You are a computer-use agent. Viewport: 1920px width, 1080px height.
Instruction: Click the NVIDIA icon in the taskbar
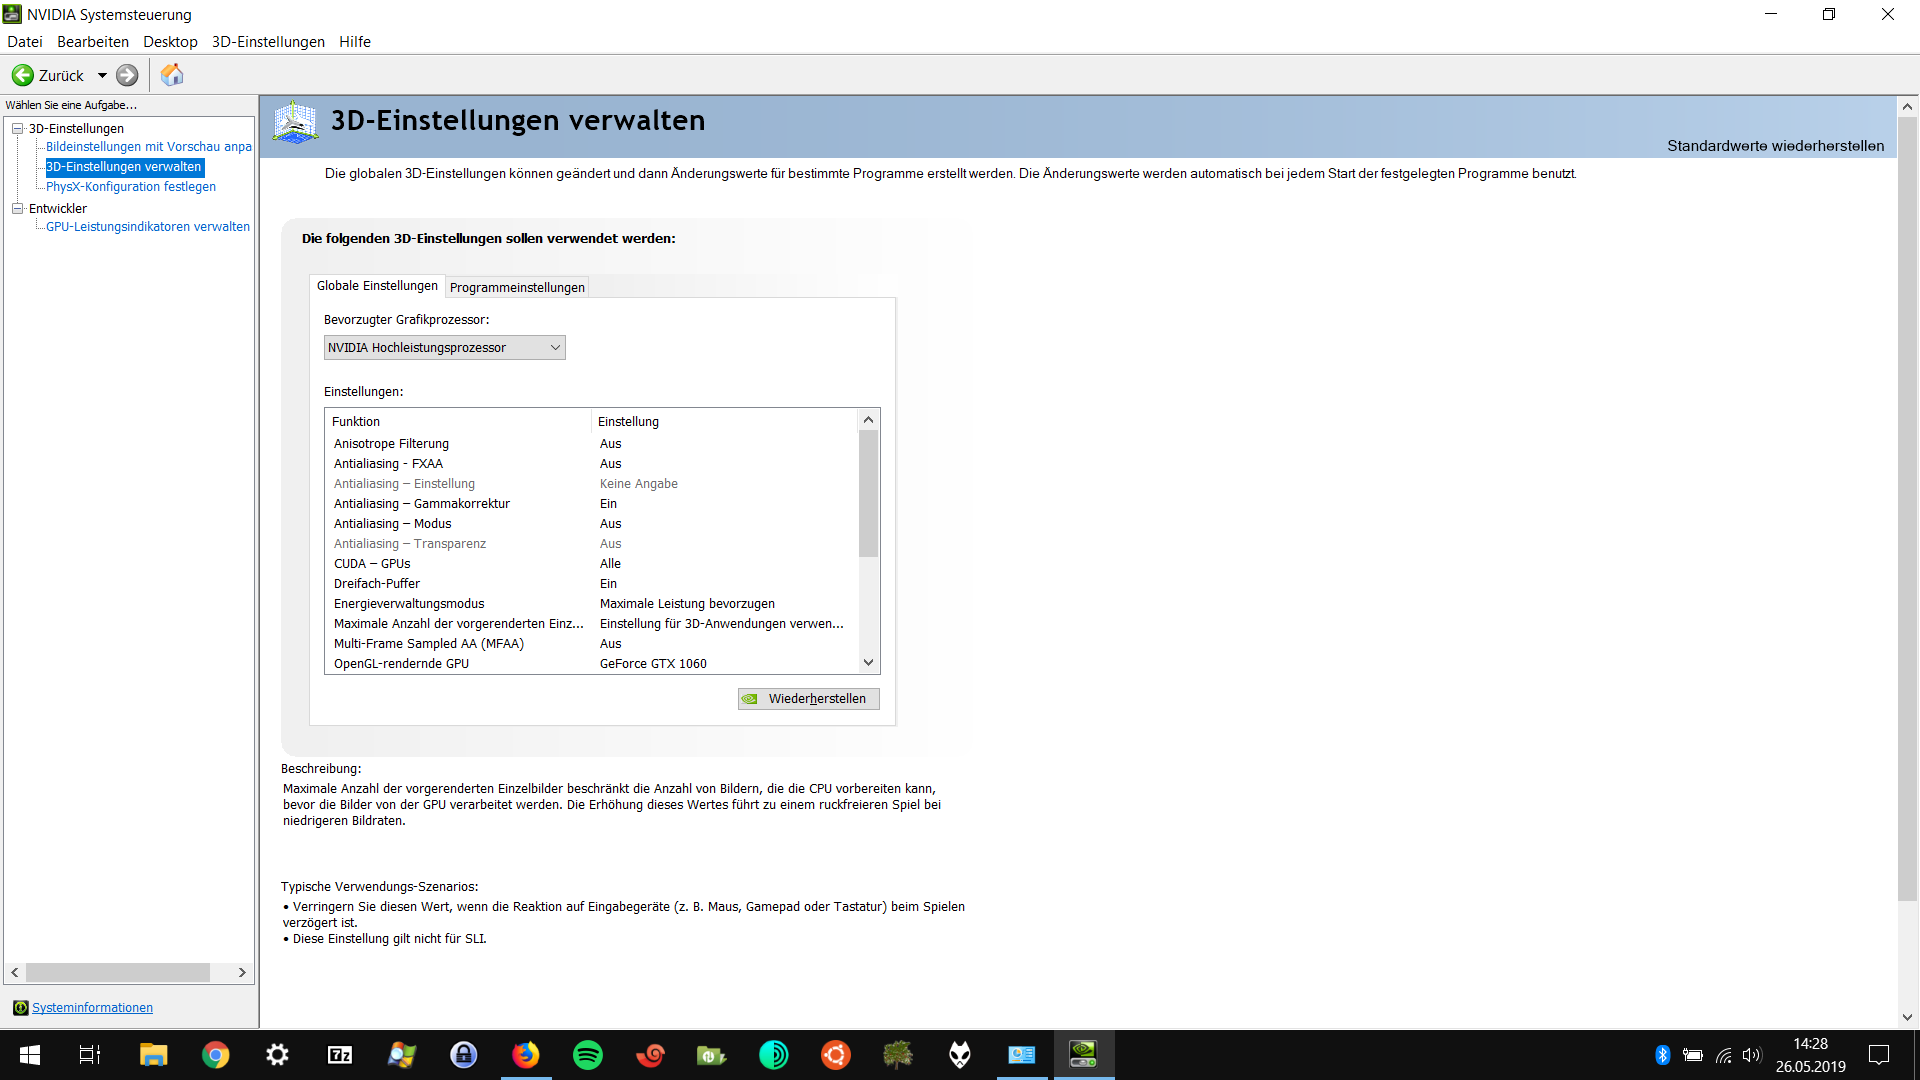click(1083, 1055)
